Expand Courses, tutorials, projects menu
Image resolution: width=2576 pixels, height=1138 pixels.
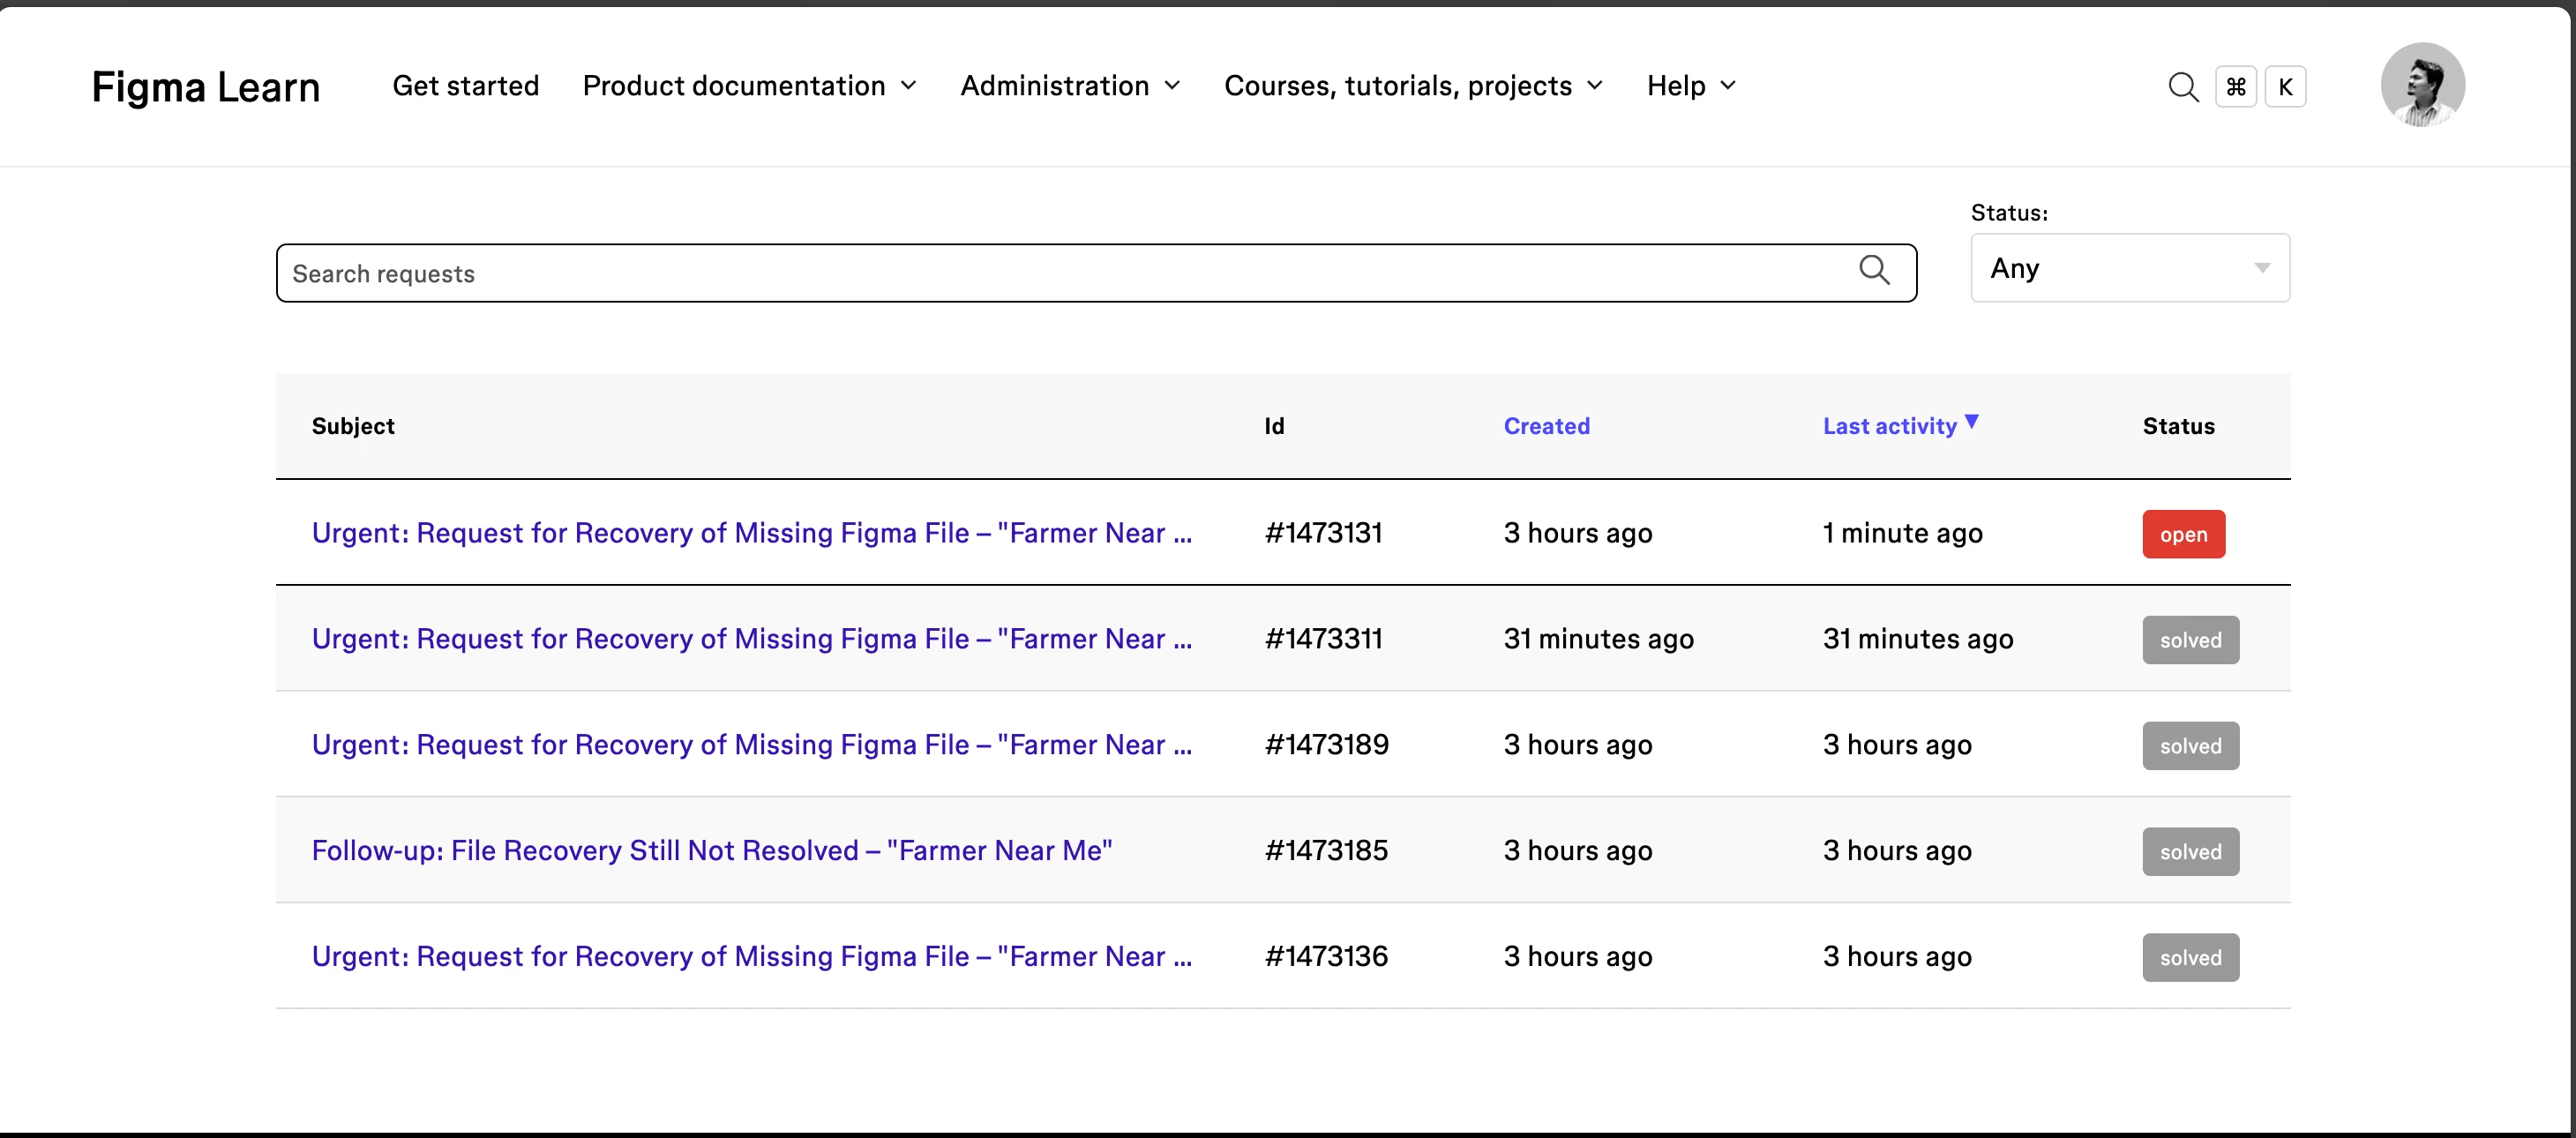pyautogui.click(x=1413, y=86)
